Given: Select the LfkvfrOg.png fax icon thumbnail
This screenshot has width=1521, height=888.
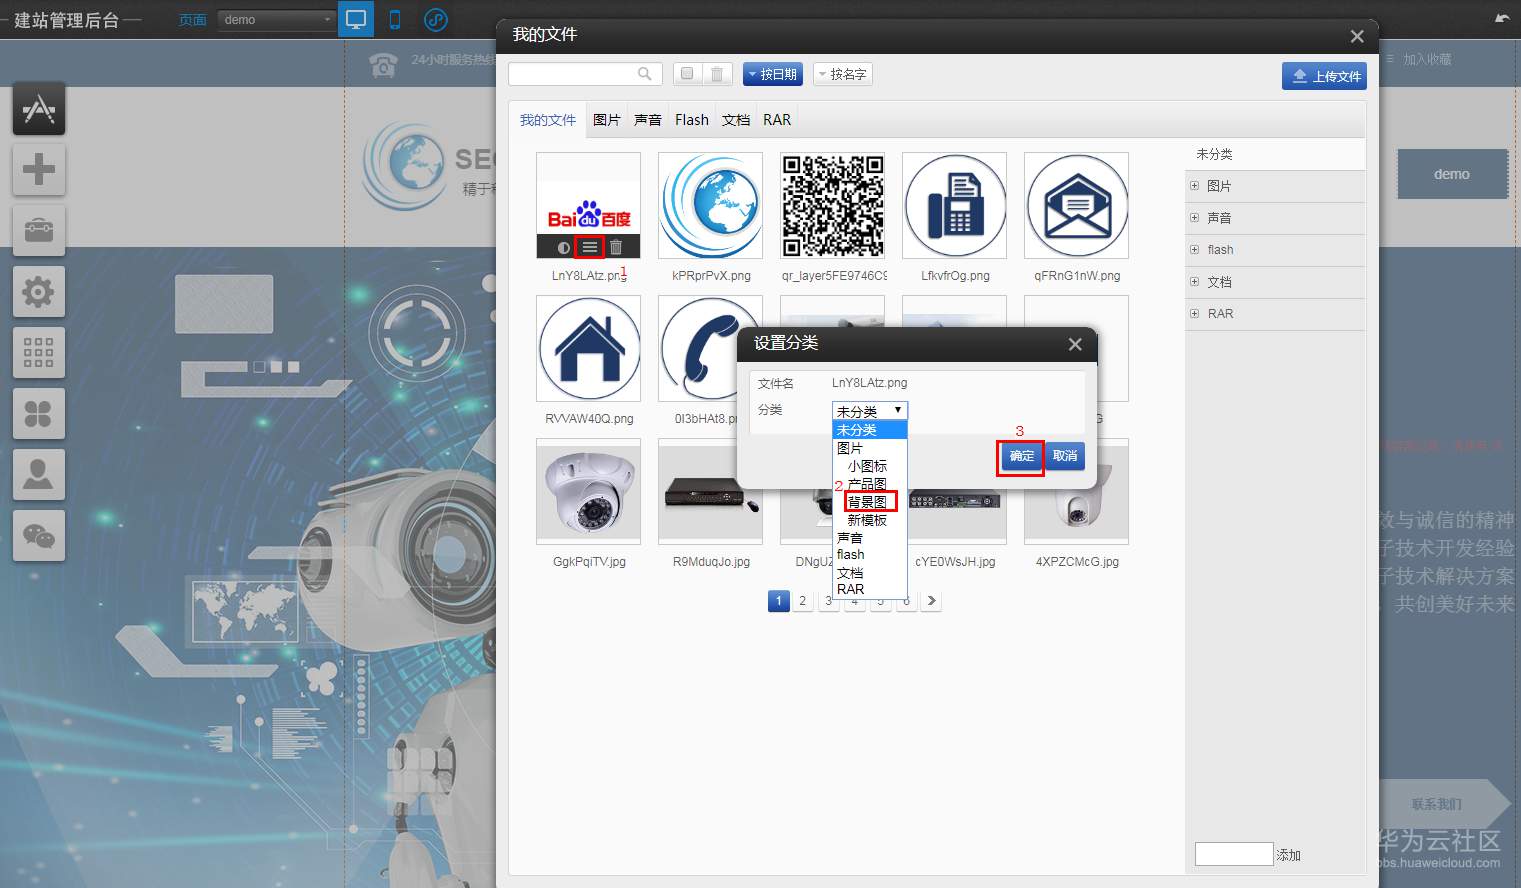Looking at the screenshot, I should [x=954, y=205].
